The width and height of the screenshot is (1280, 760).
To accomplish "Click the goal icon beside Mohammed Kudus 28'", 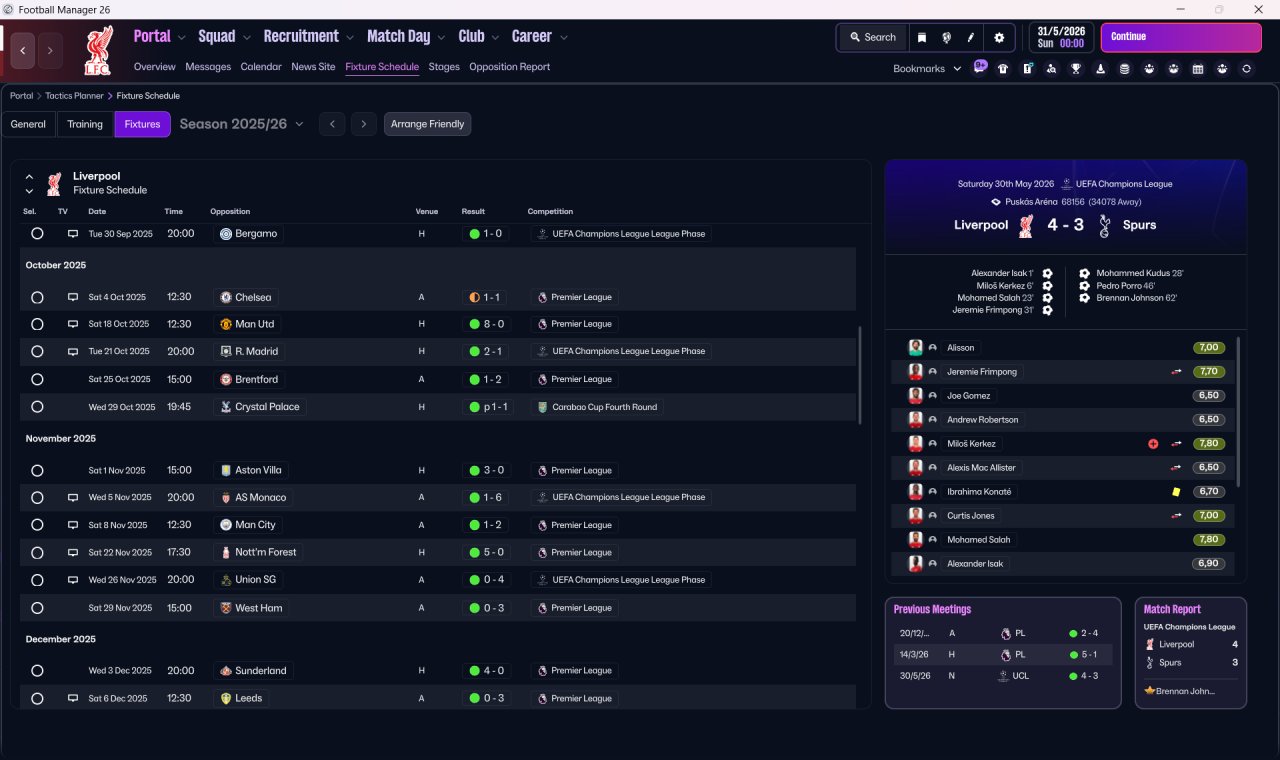I will [1084, 273].
